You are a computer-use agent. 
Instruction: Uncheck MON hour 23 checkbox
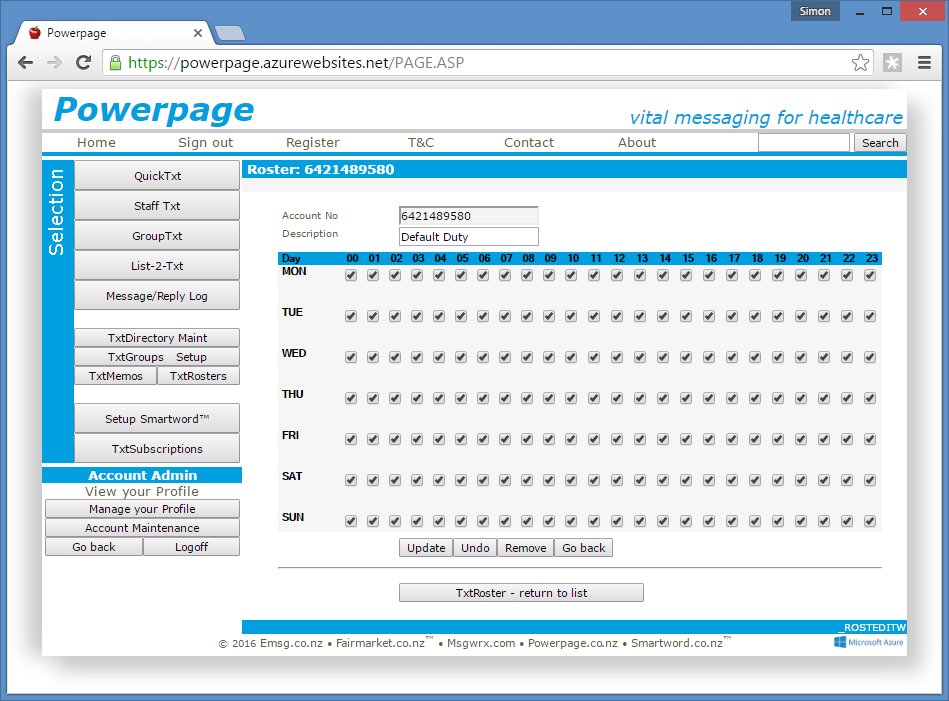[x=870, y=275]
